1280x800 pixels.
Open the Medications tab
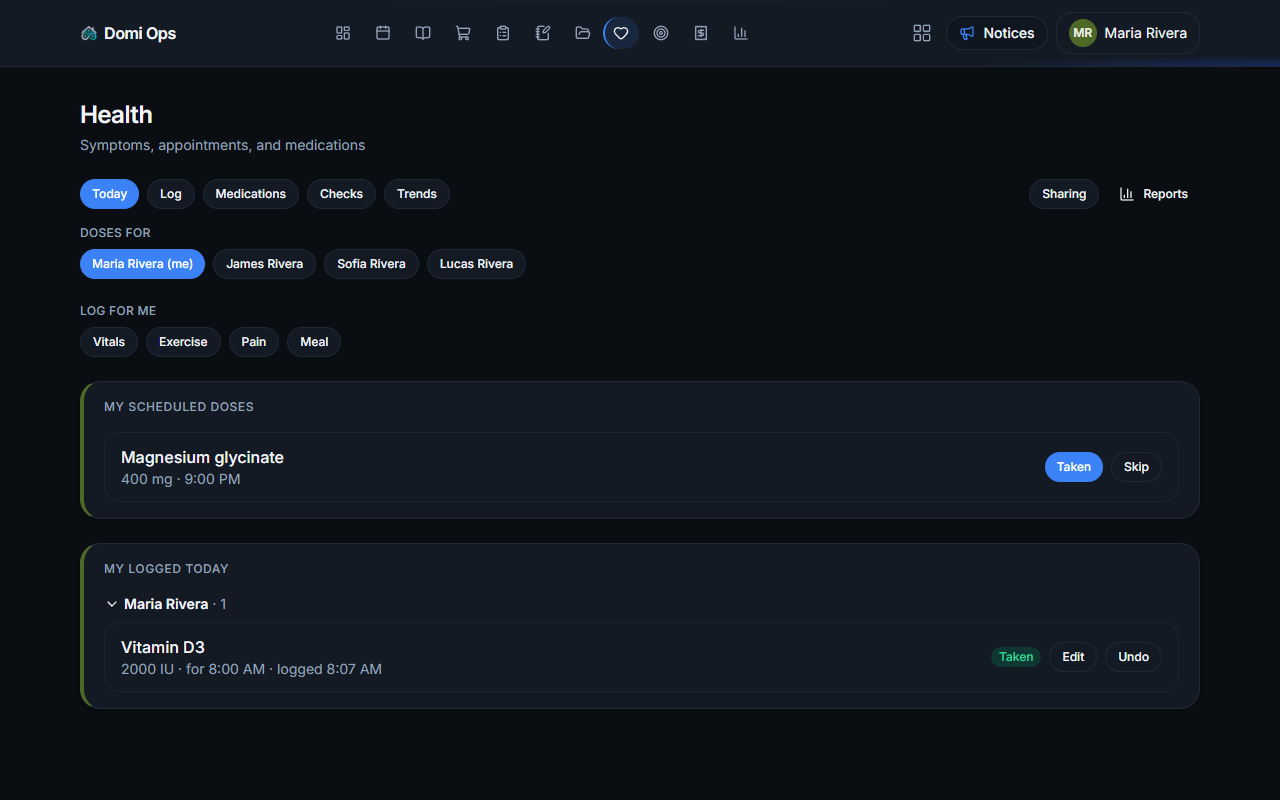pyautogui.click(x=251, y=194)
